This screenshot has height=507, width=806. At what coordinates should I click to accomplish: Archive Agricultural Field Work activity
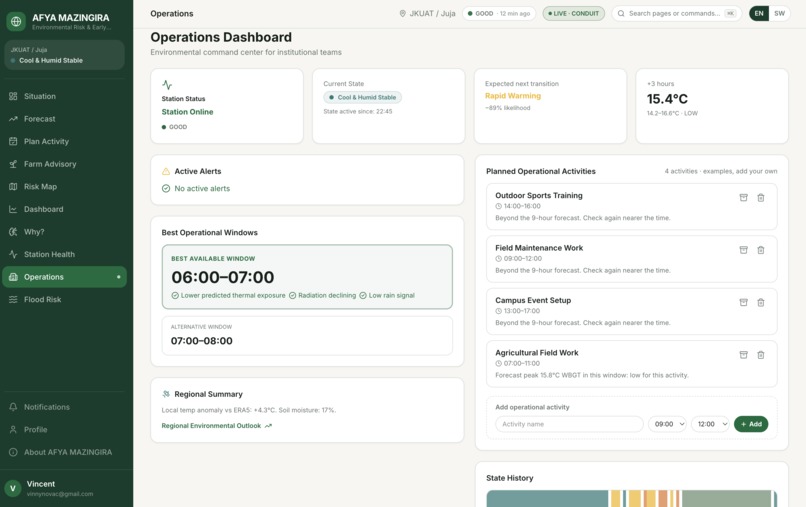click(x=743, y=355)
